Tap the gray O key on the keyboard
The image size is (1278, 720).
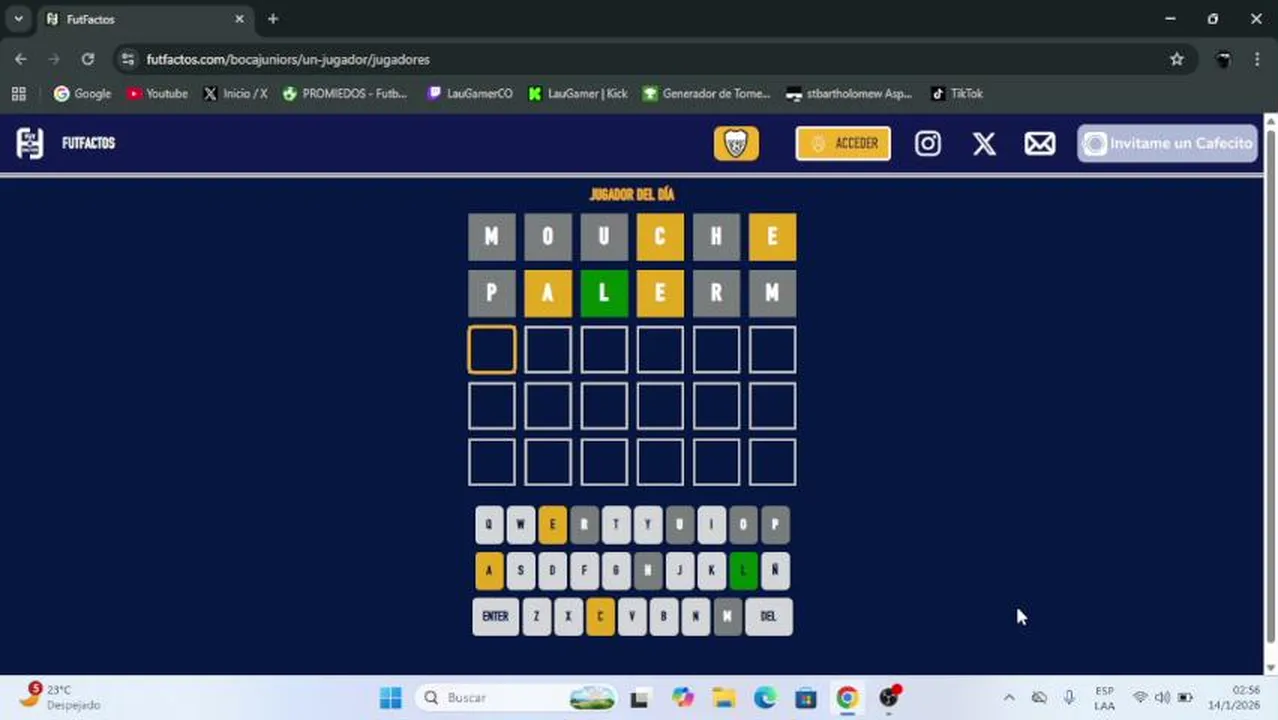coord(743,524)
